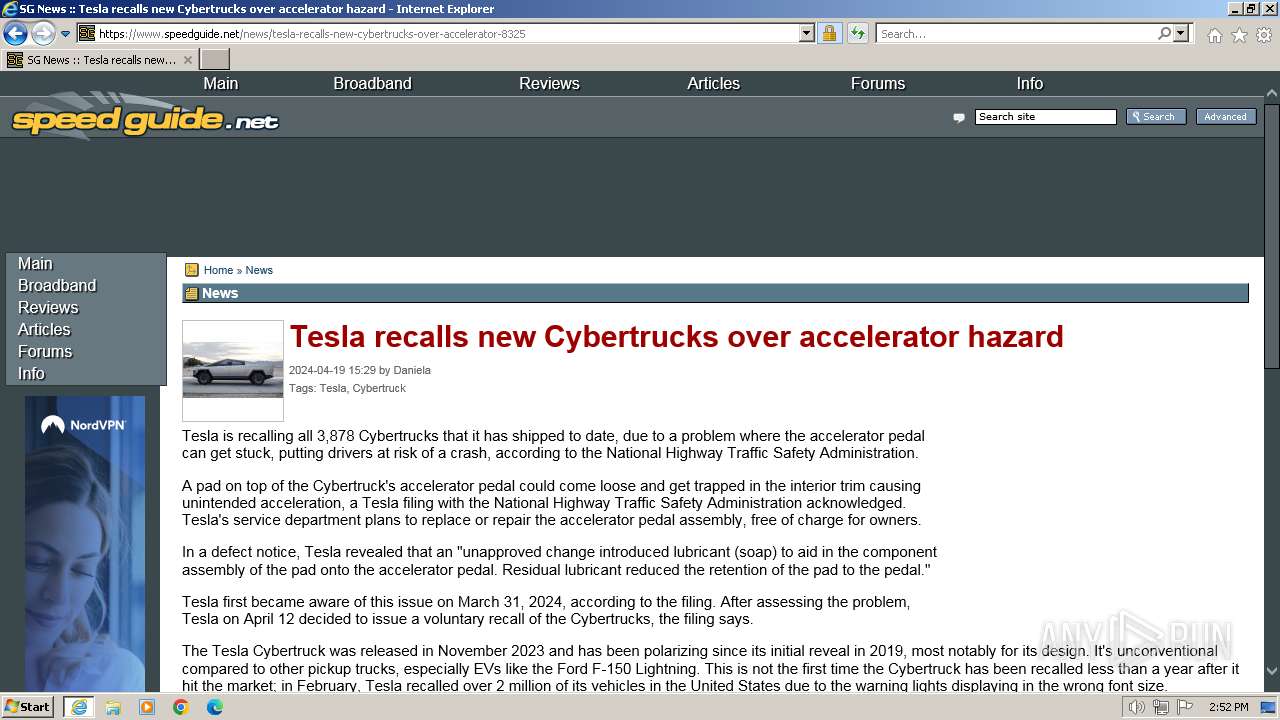Go to the browser Home page icon

tap(1214, 35)
